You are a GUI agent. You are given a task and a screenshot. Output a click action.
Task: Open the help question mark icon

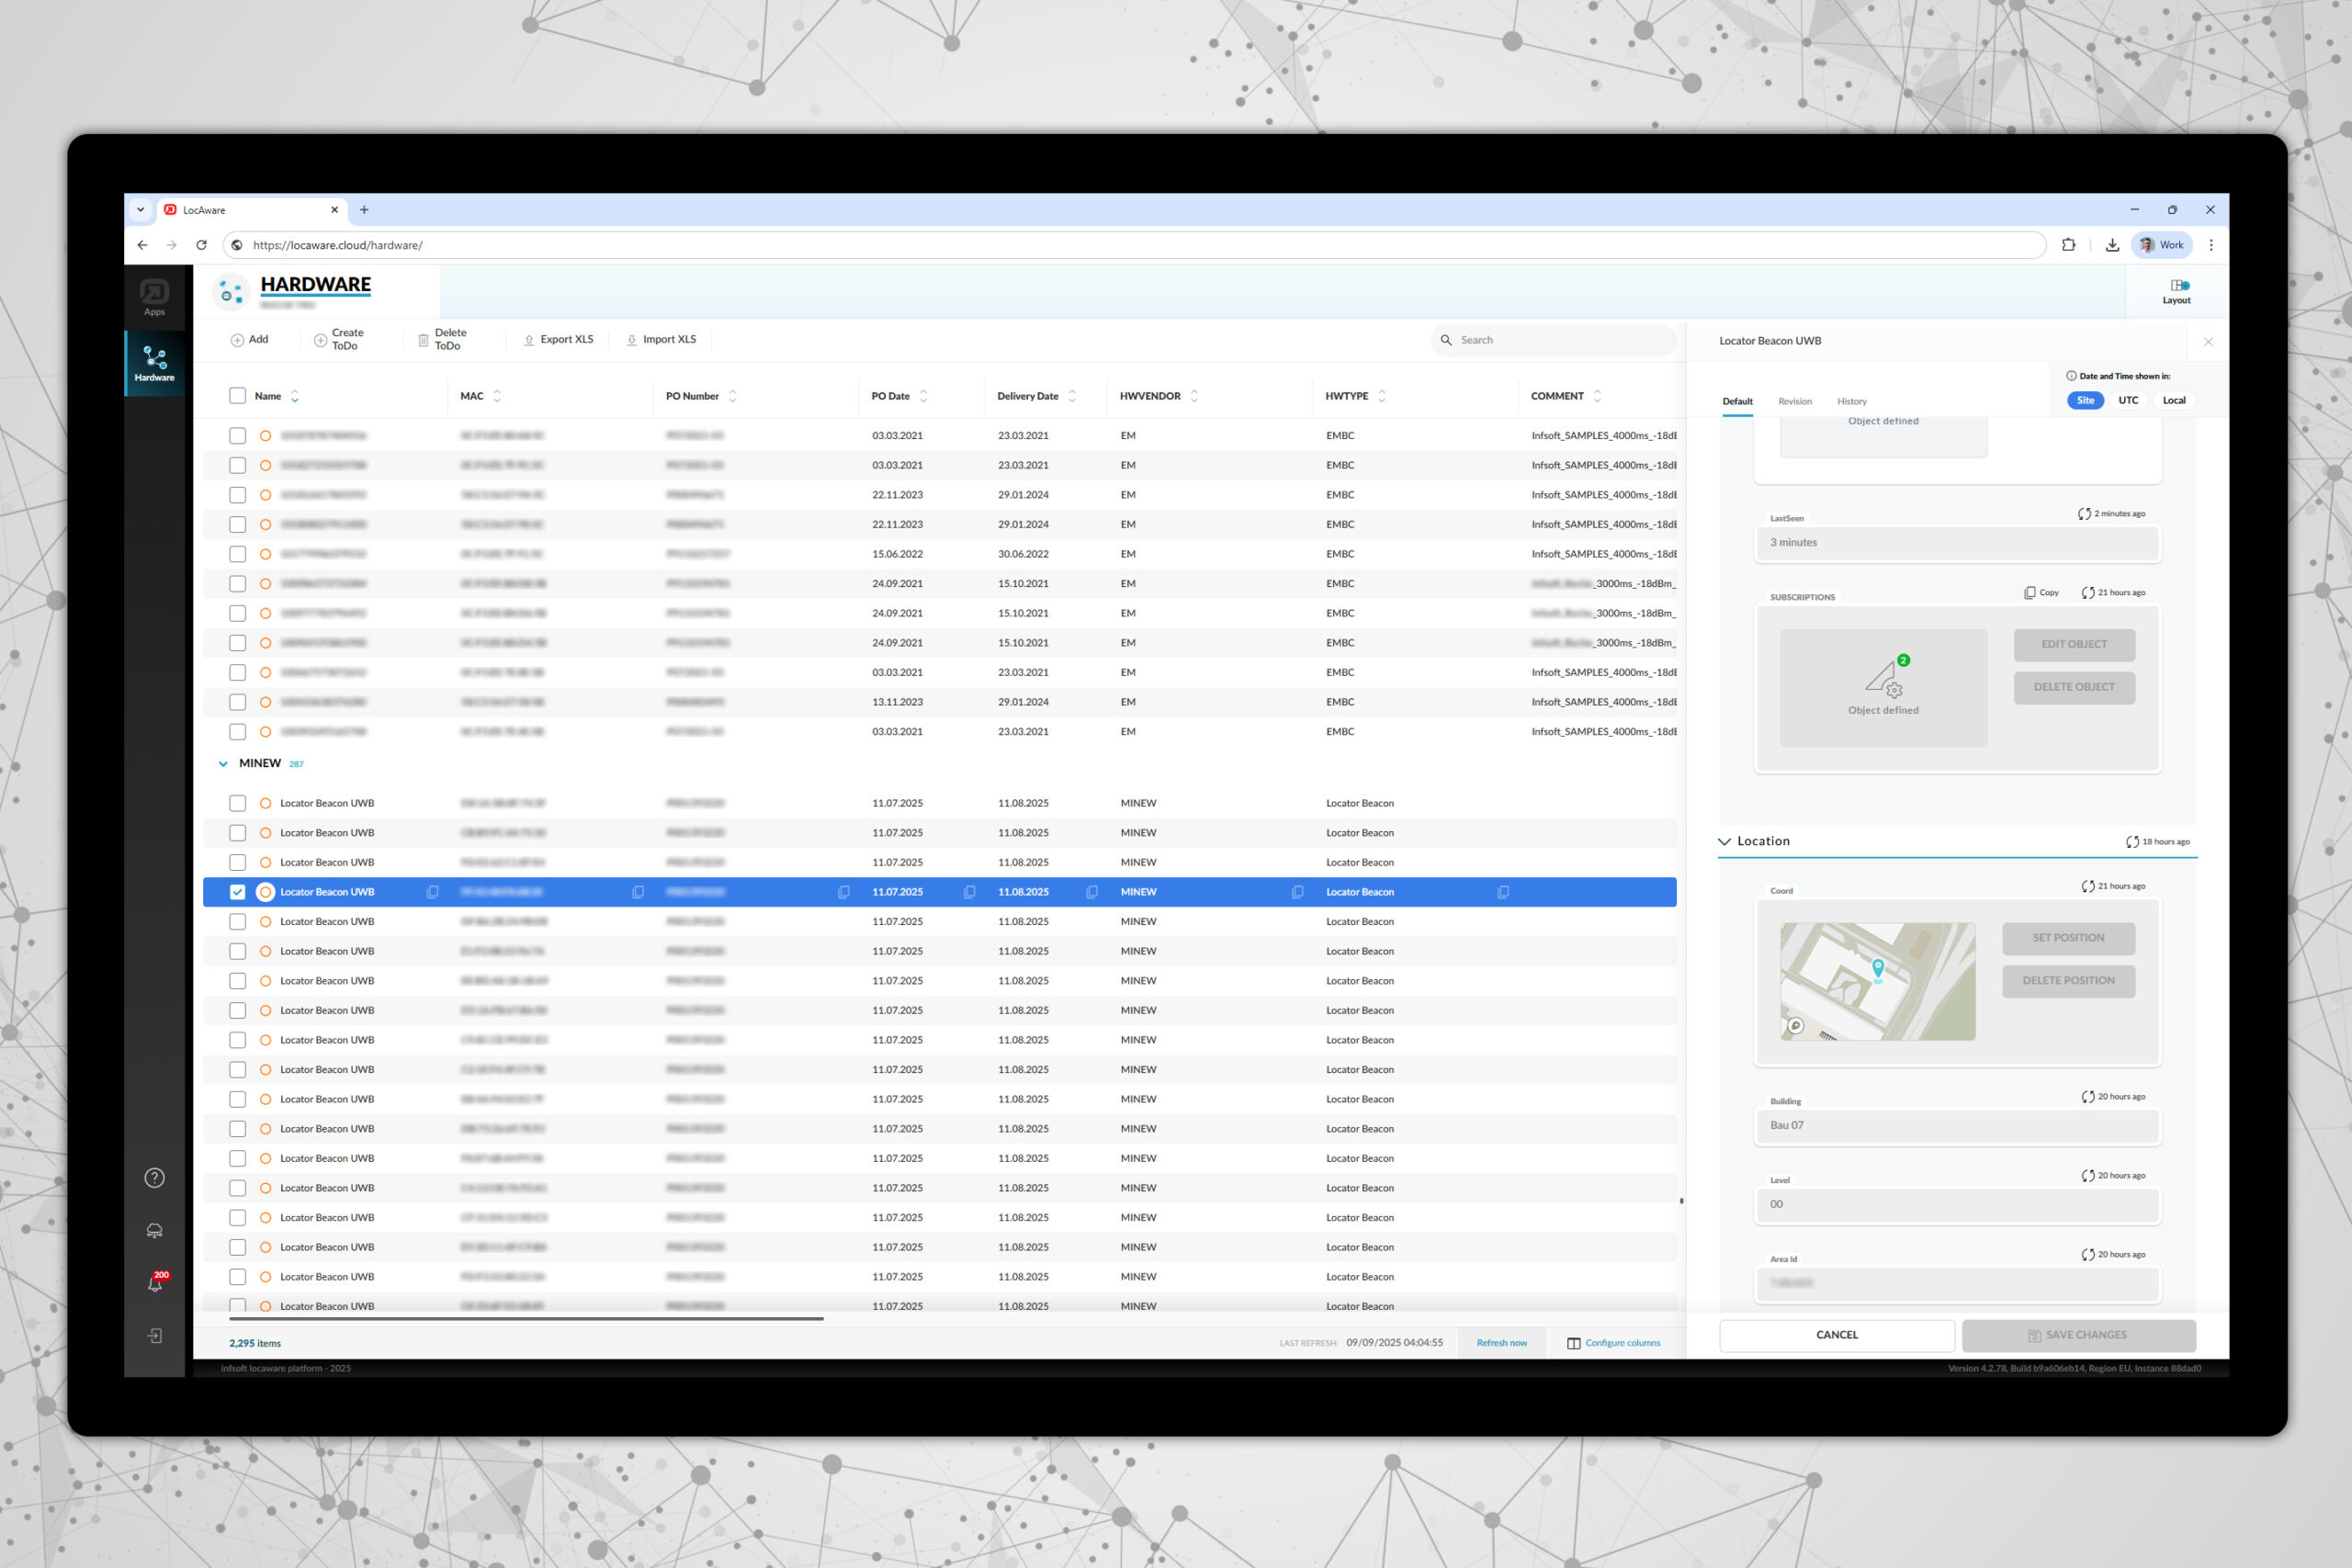tap(154, 1178)
